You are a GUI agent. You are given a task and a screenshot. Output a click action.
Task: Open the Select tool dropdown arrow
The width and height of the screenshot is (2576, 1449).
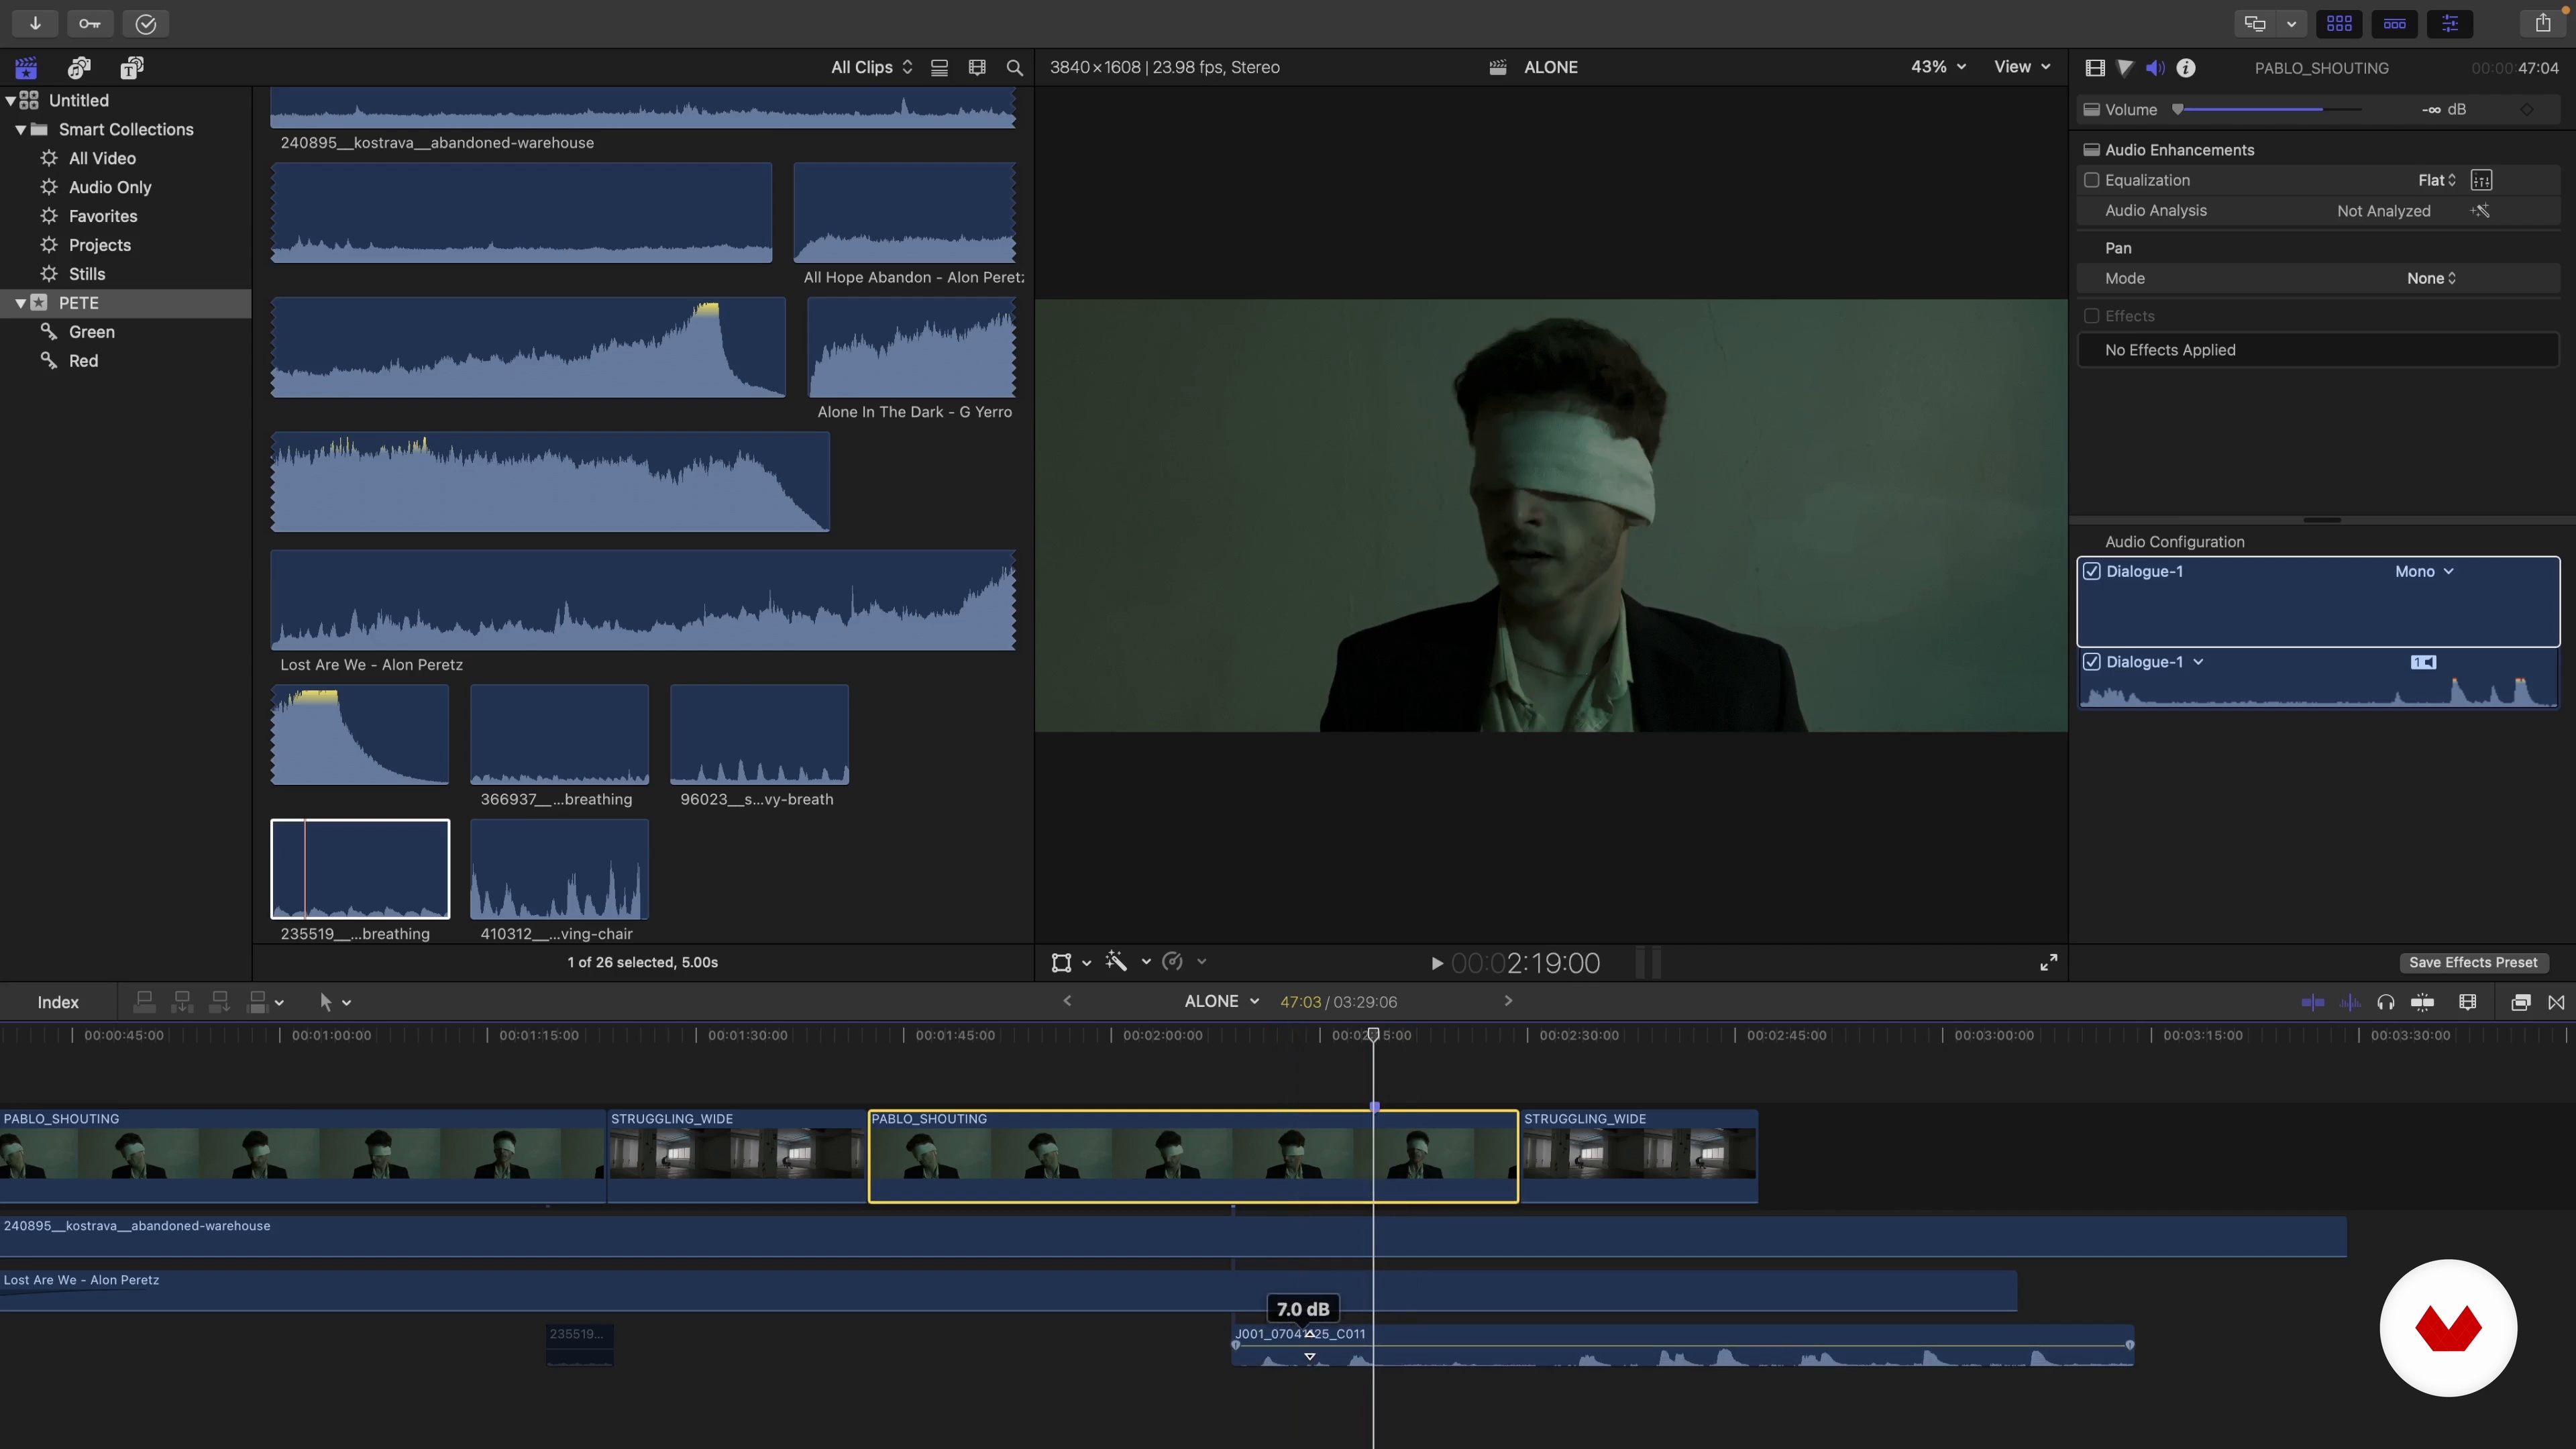pyautogui.click(x=347, y=1002)
